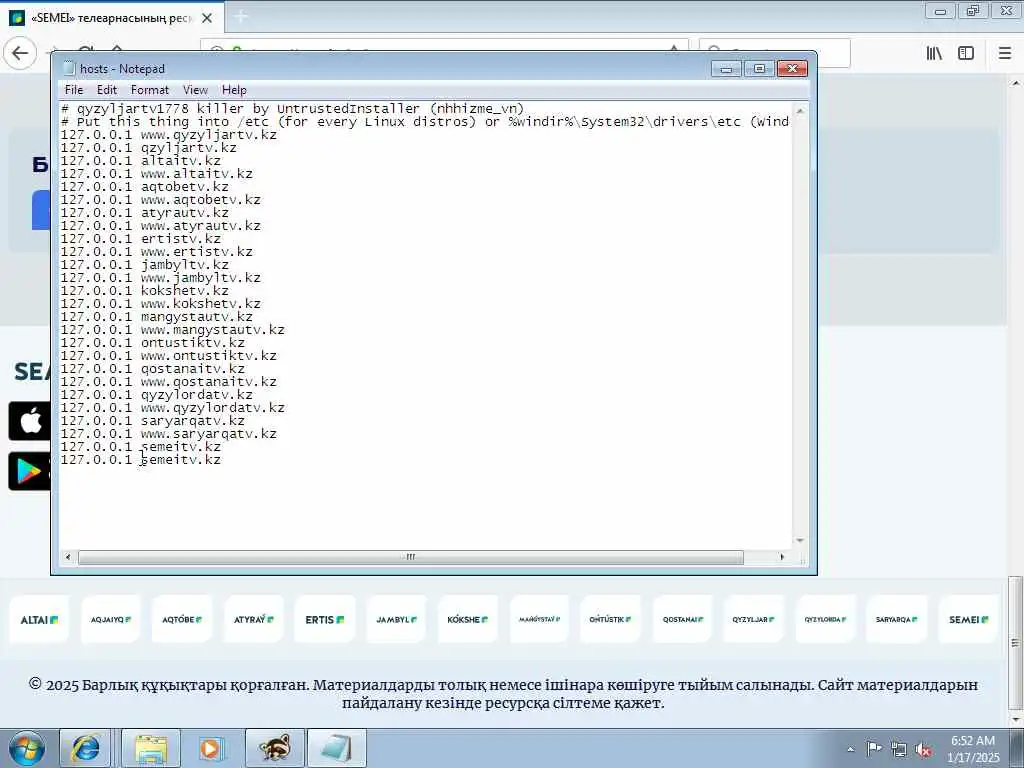
Task: Click line '127.0.0.1 www.saryarqatv.kz'
Action: click(x=168, y=434)
